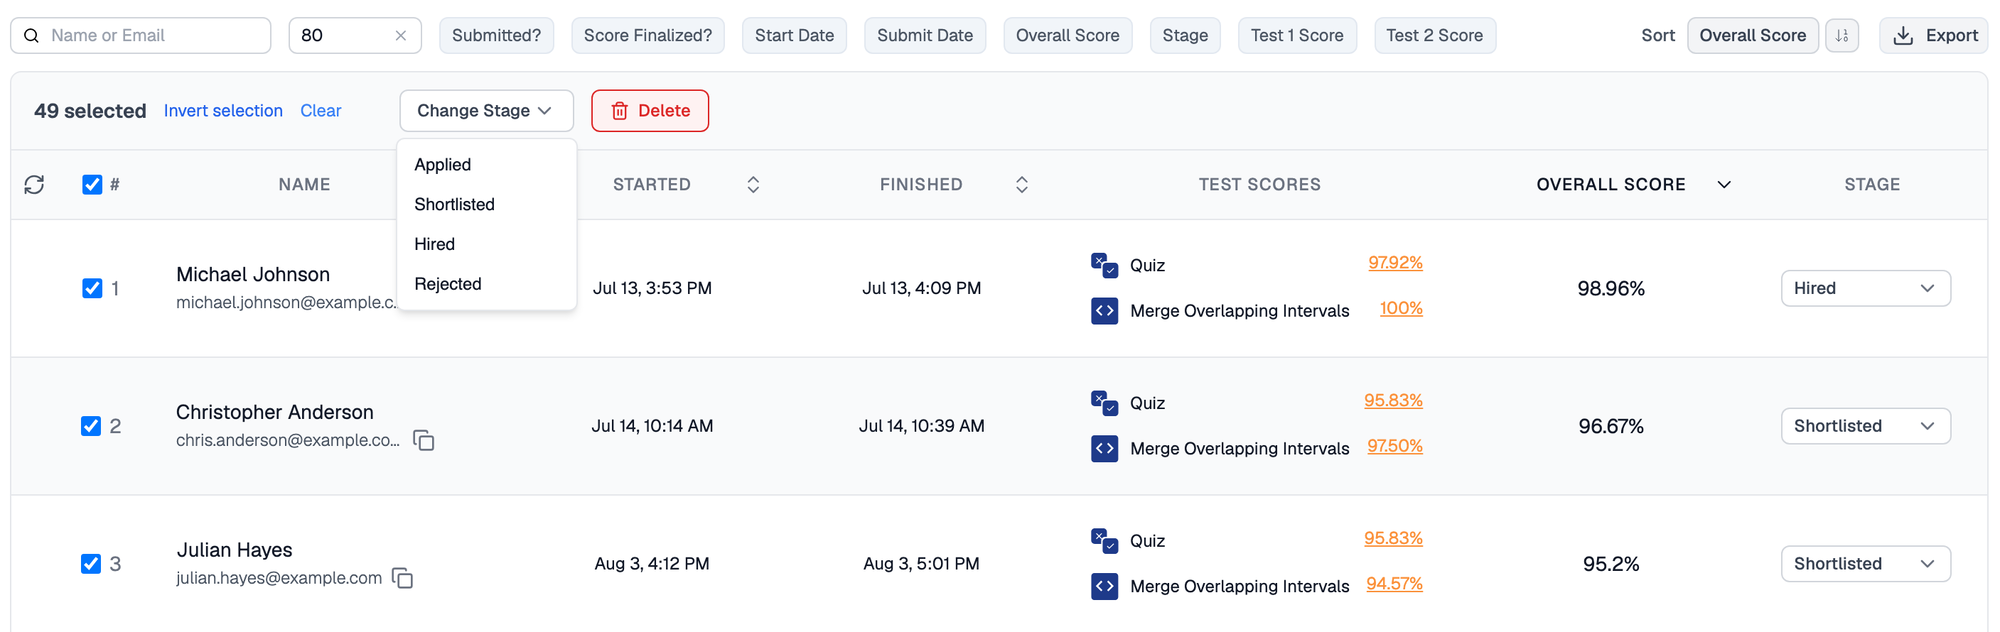Click the refresh table icon
Image resolution: width=2000 pixels, height=632 pixels.
(x=35, y=185)
